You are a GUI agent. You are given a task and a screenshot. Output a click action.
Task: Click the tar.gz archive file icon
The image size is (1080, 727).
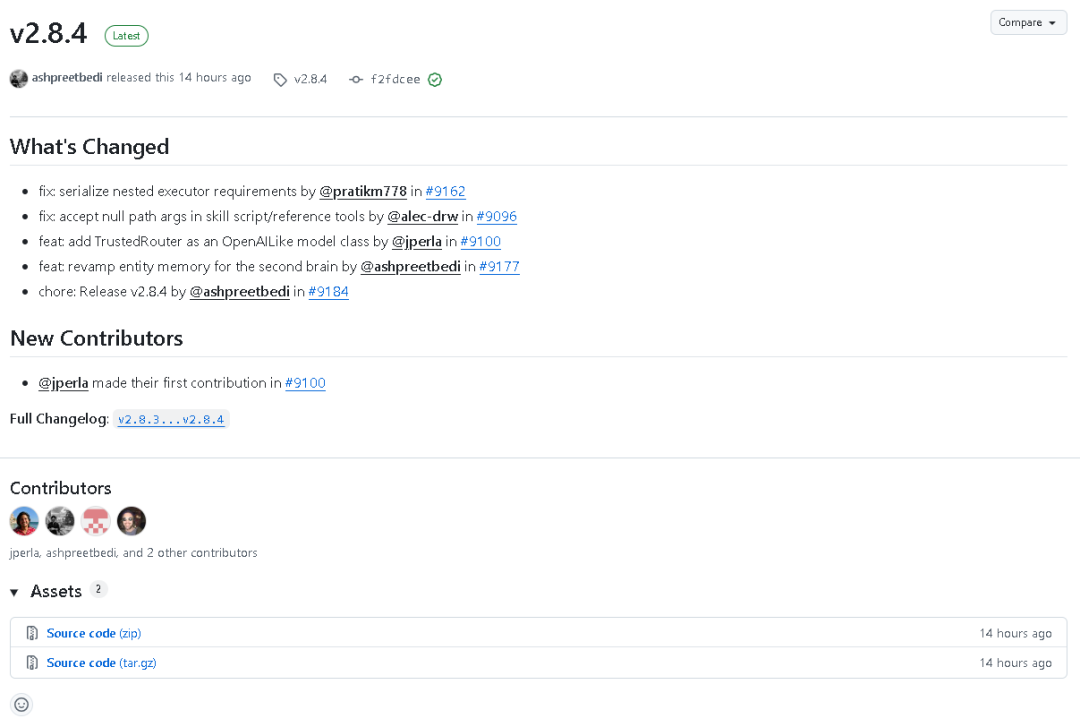point(32,662)
